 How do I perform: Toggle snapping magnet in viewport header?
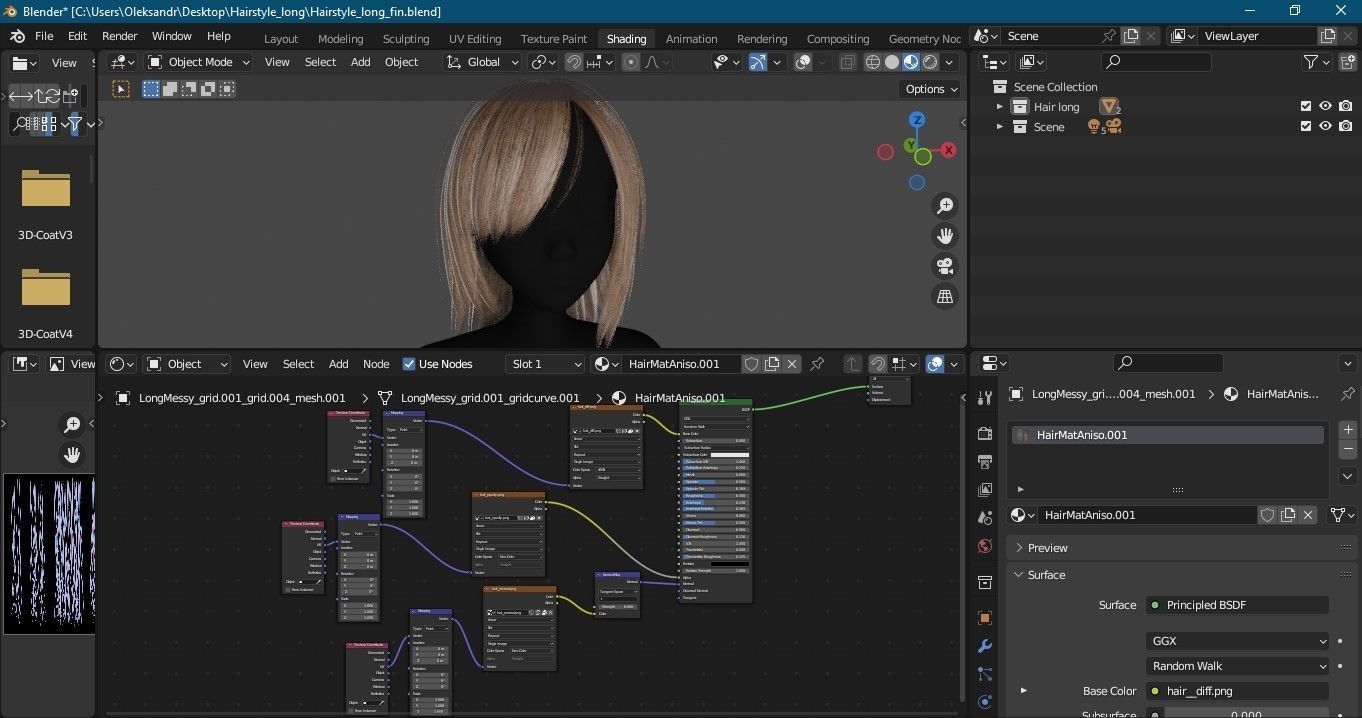574,62
